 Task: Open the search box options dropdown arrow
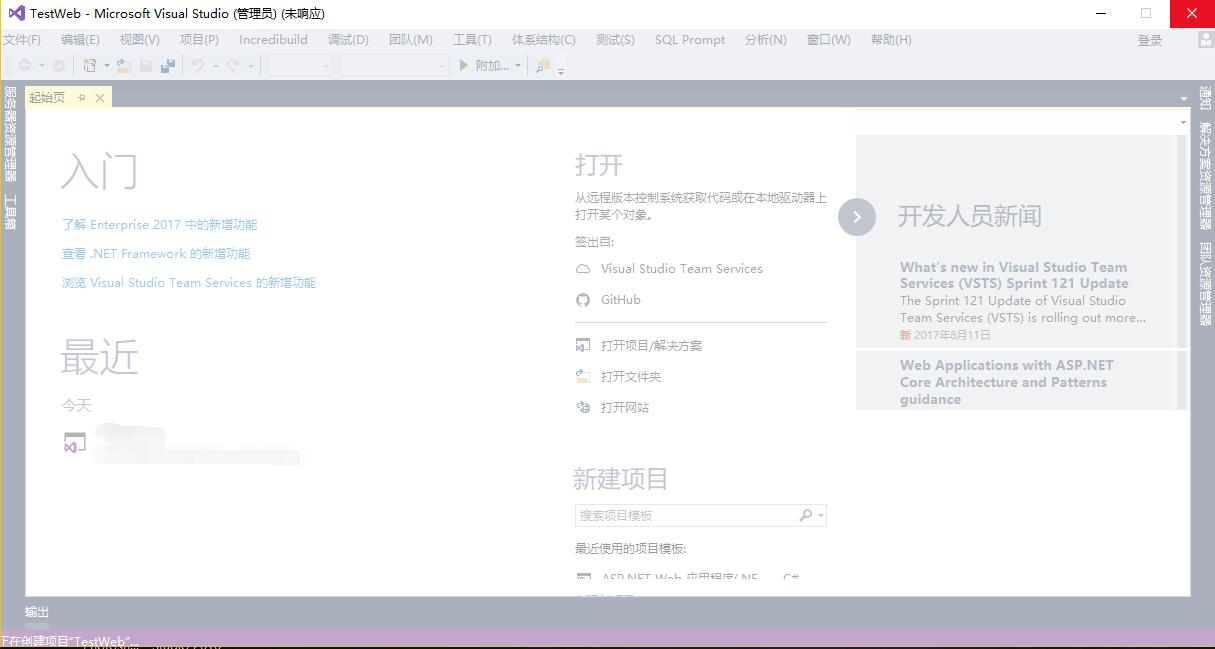(821, 516)
